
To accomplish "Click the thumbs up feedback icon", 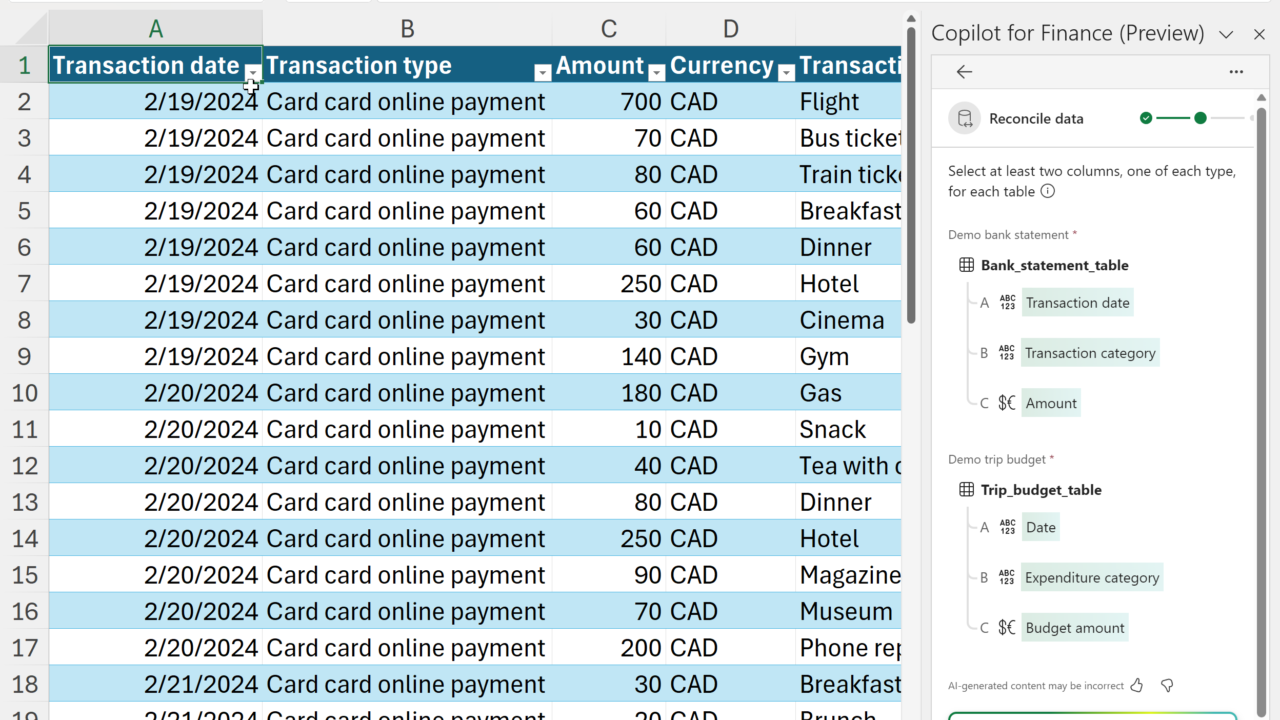I will coord(1136,686).
